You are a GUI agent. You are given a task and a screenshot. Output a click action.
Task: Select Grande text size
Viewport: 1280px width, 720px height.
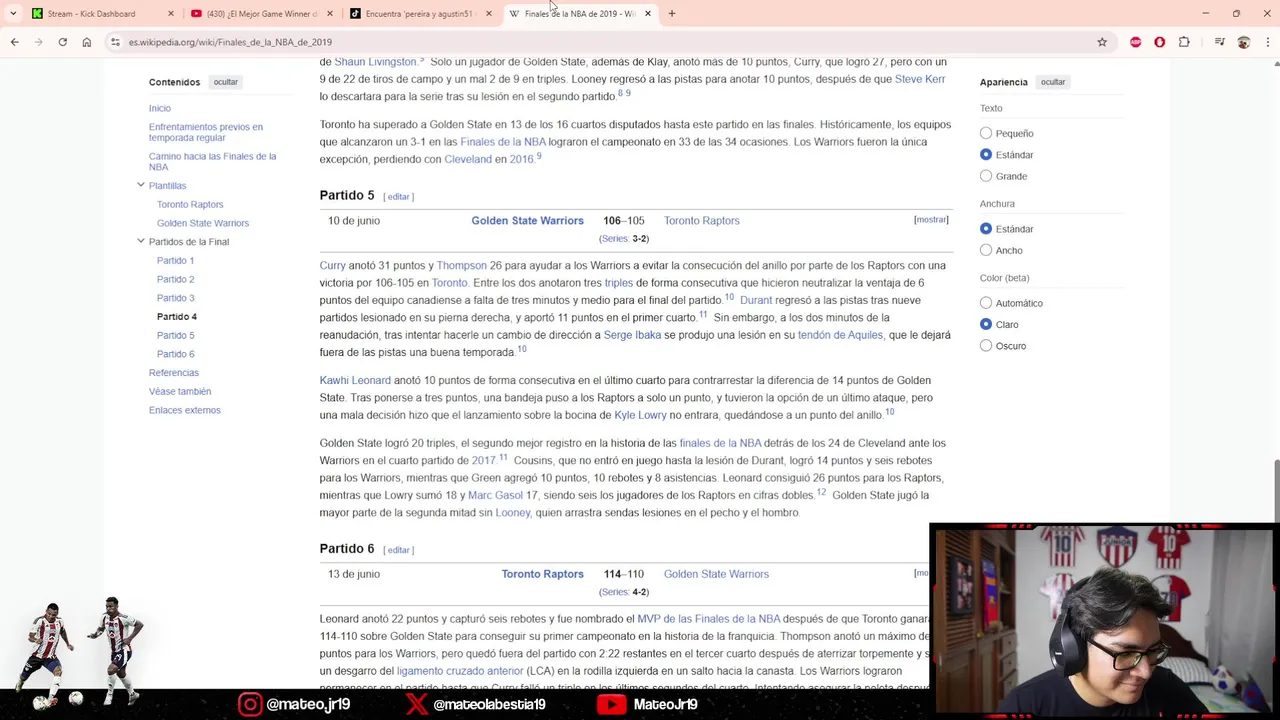[986, 176]
